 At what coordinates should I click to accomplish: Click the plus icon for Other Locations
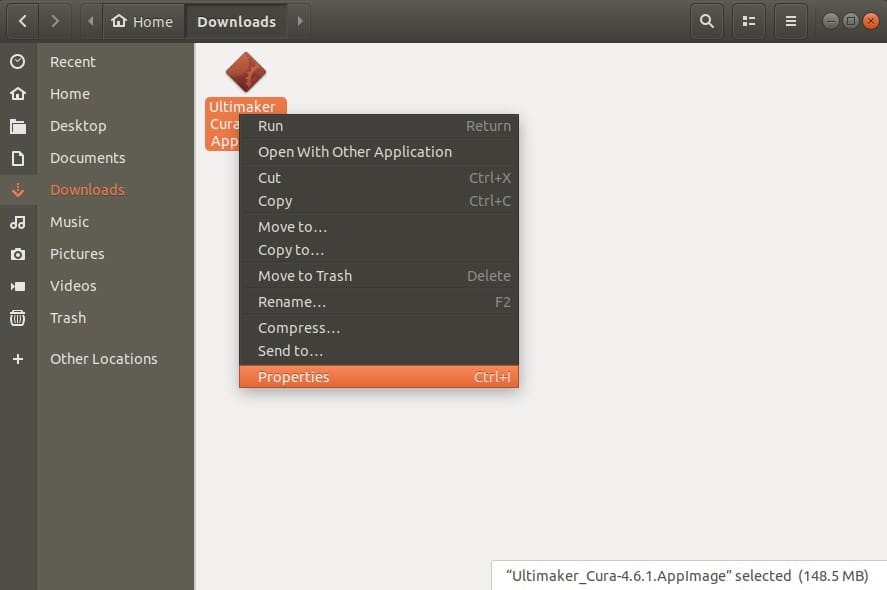pos(18,359)
